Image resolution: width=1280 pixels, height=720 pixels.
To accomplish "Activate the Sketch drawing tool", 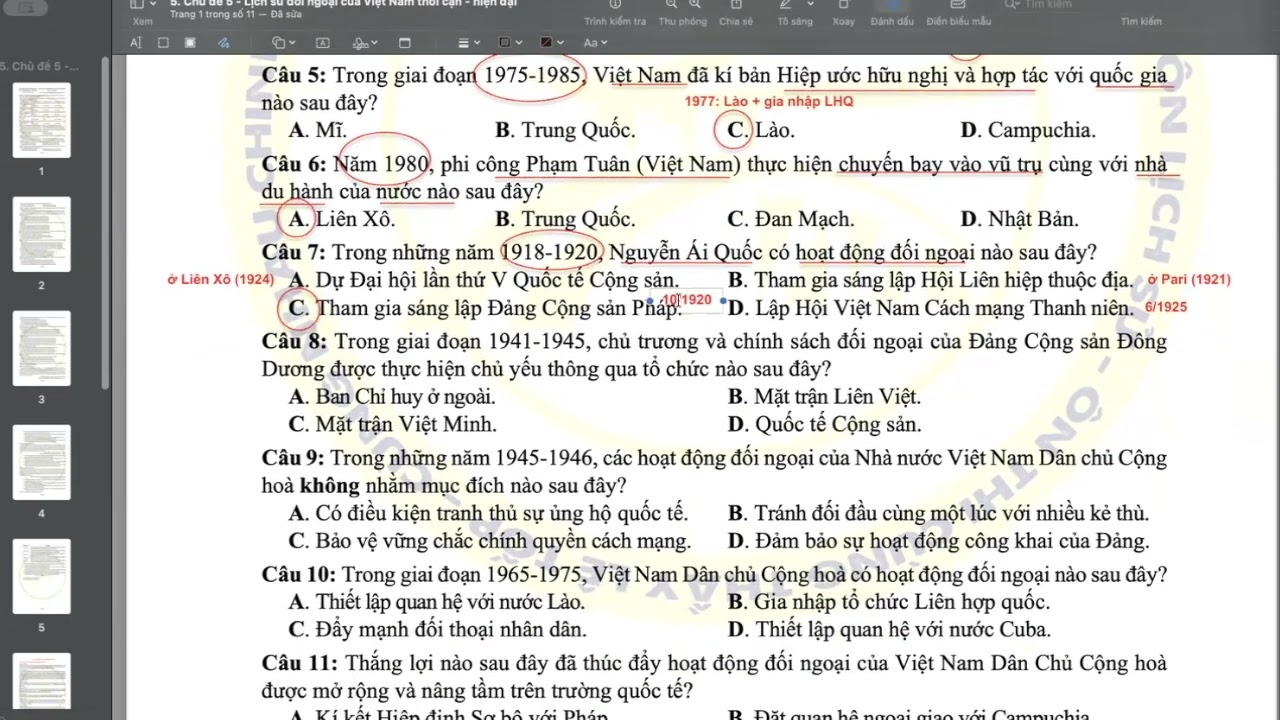I will tap(223, 43).
